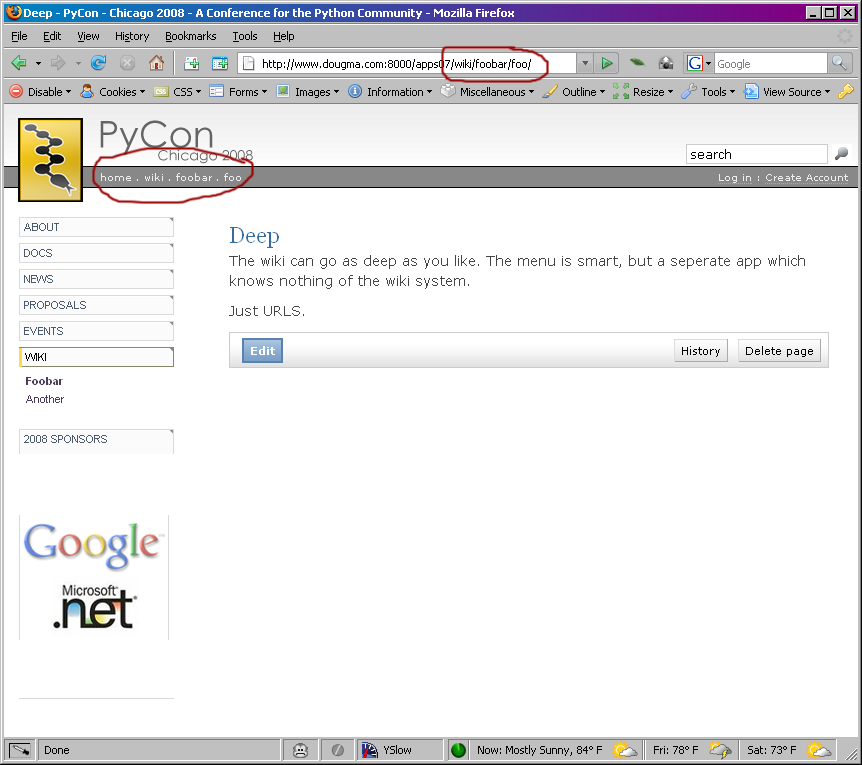This screenshot has height=765, width=862.
Task: Click the Firefox Home toolbar icon
Action: point(156,63)
